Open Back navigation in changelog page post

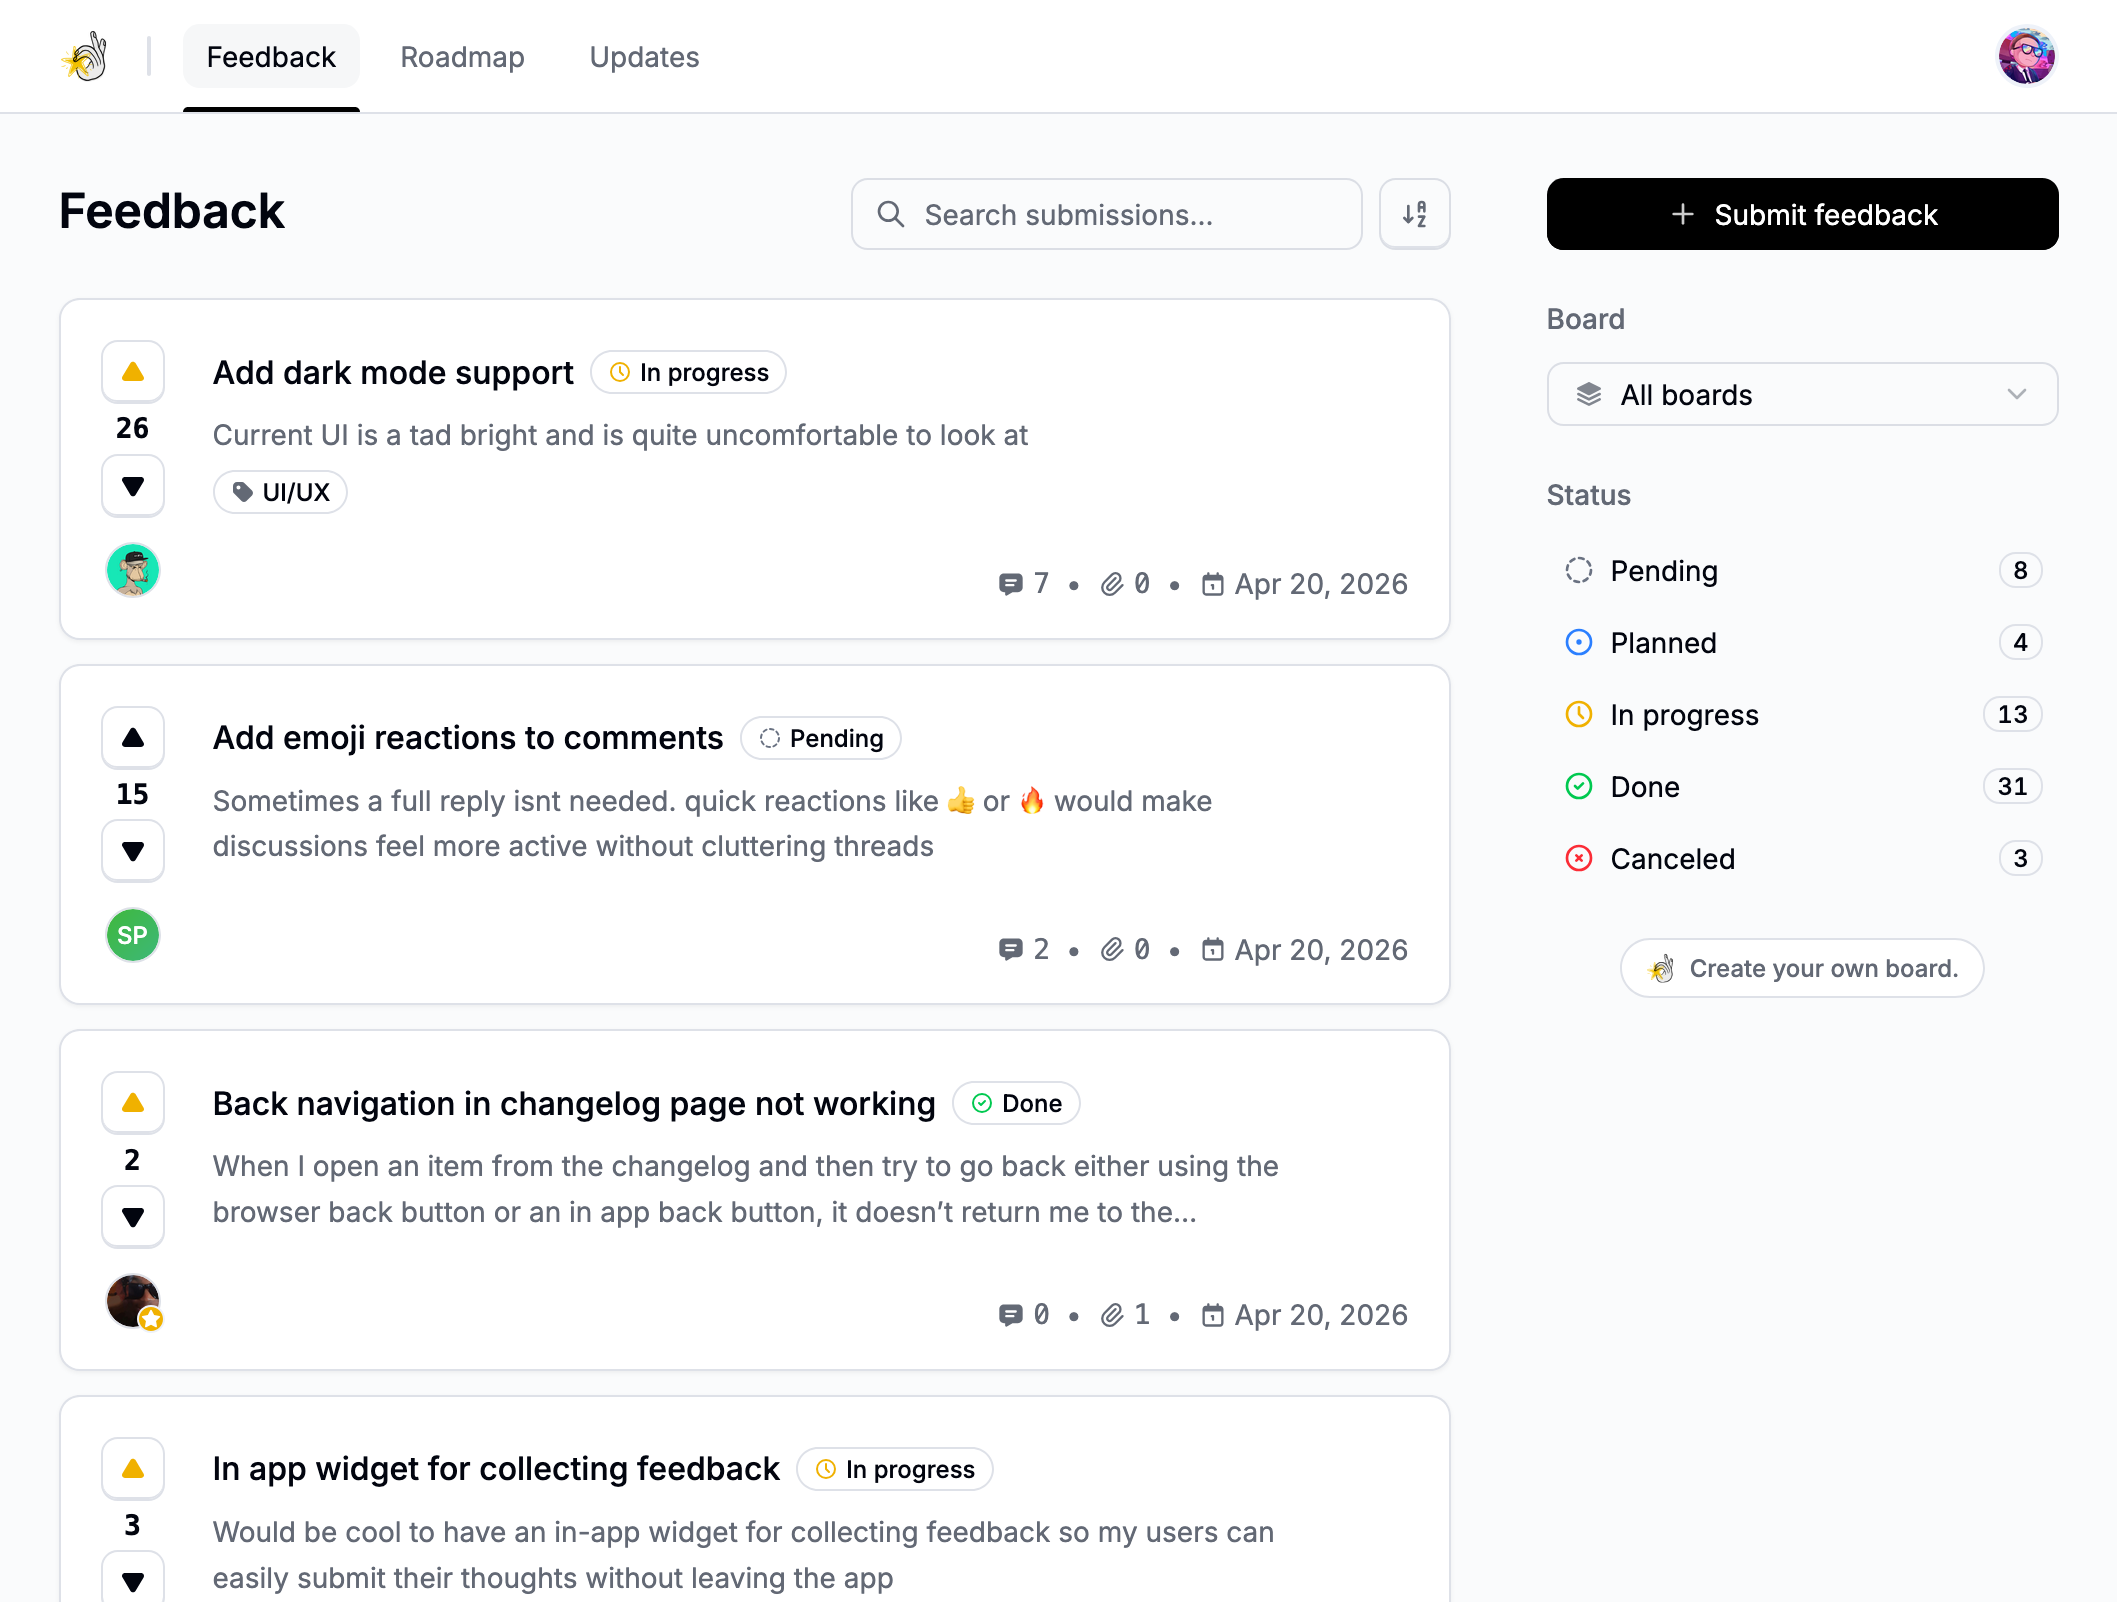click(574, 1103)
